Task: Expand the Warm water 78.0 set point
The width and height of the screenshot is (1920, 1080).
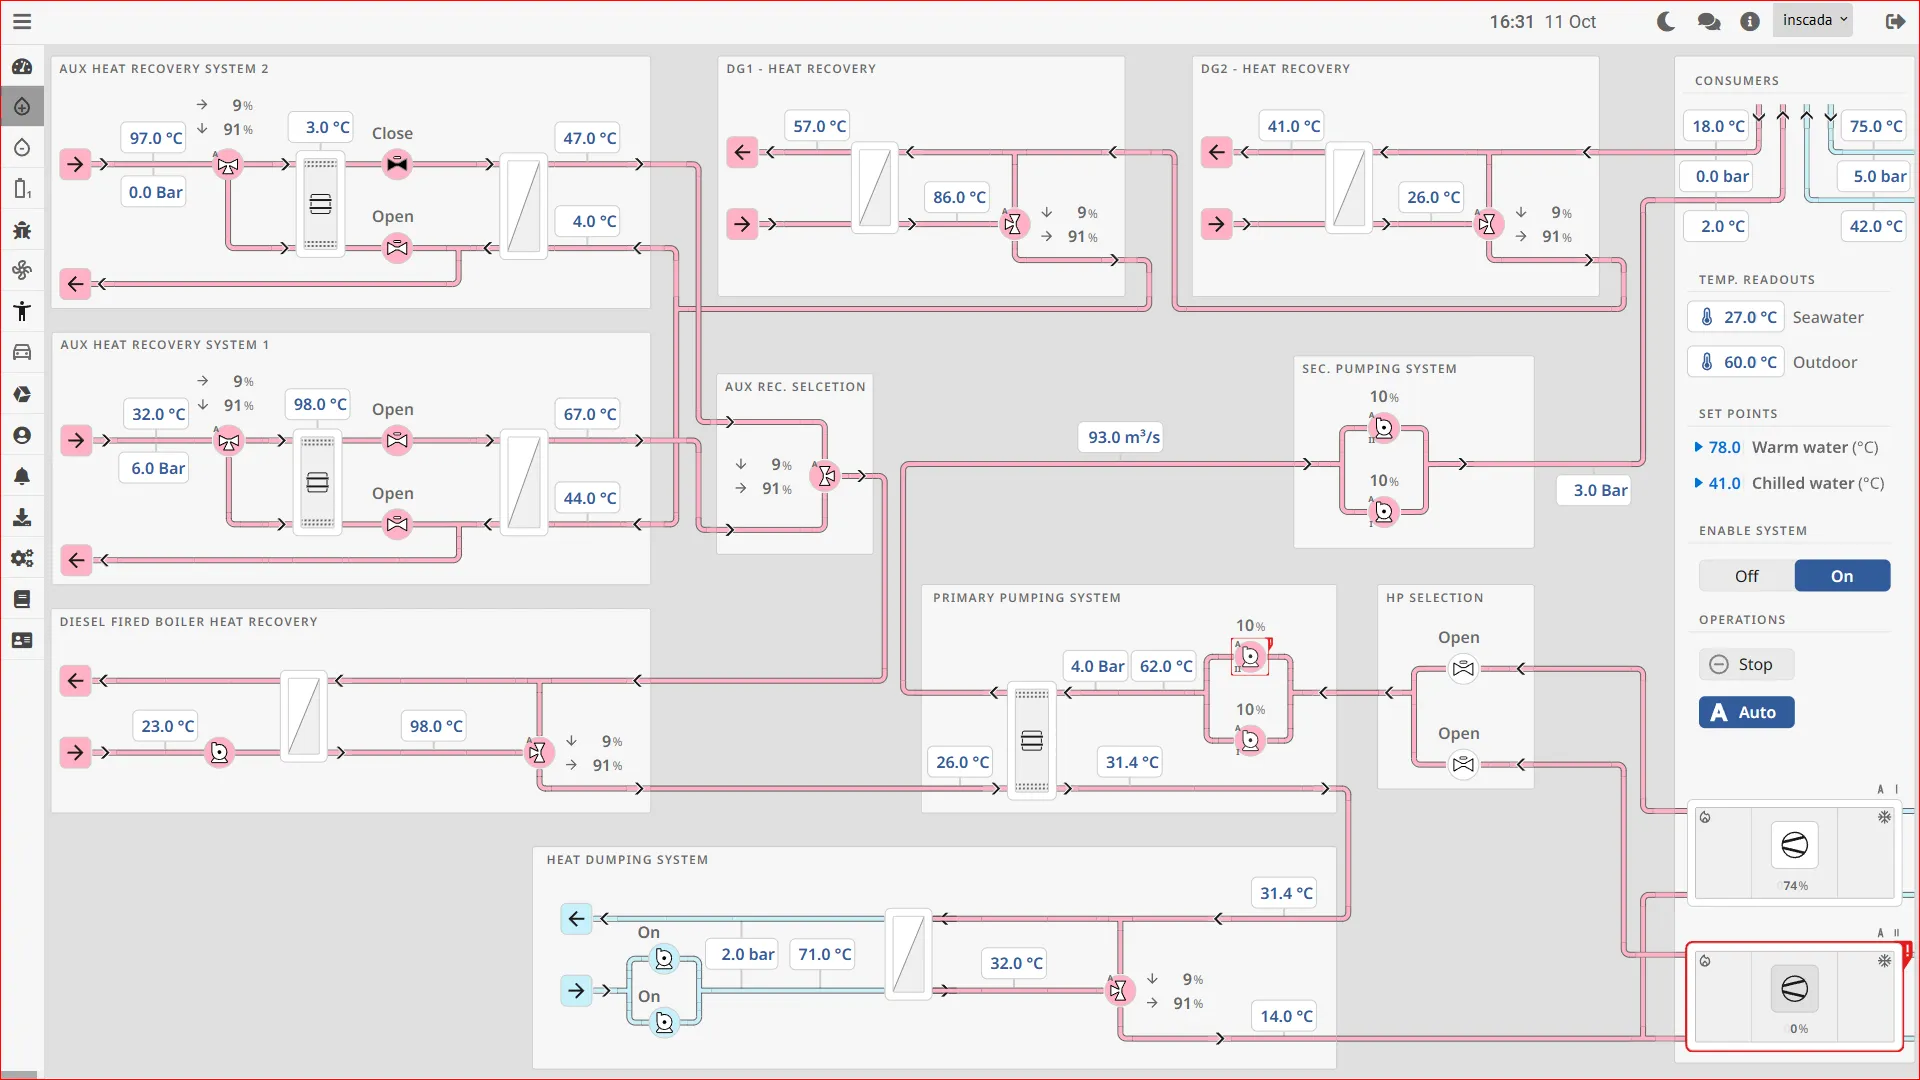Action: coord(1700,447)
